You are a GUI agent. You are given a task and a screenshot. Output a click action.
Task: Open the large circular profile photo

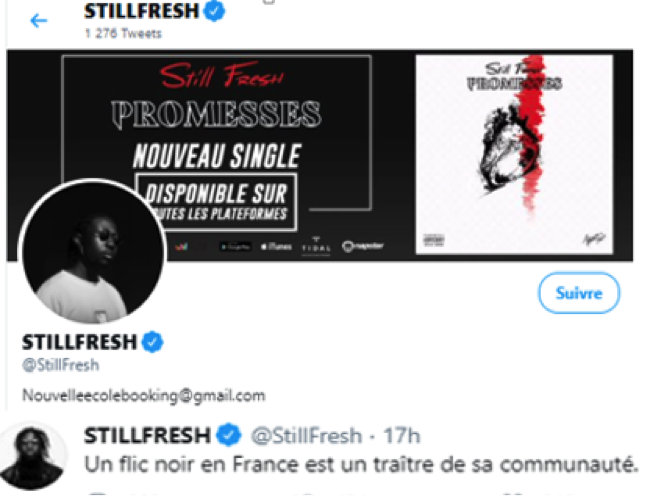coord(92,251)
